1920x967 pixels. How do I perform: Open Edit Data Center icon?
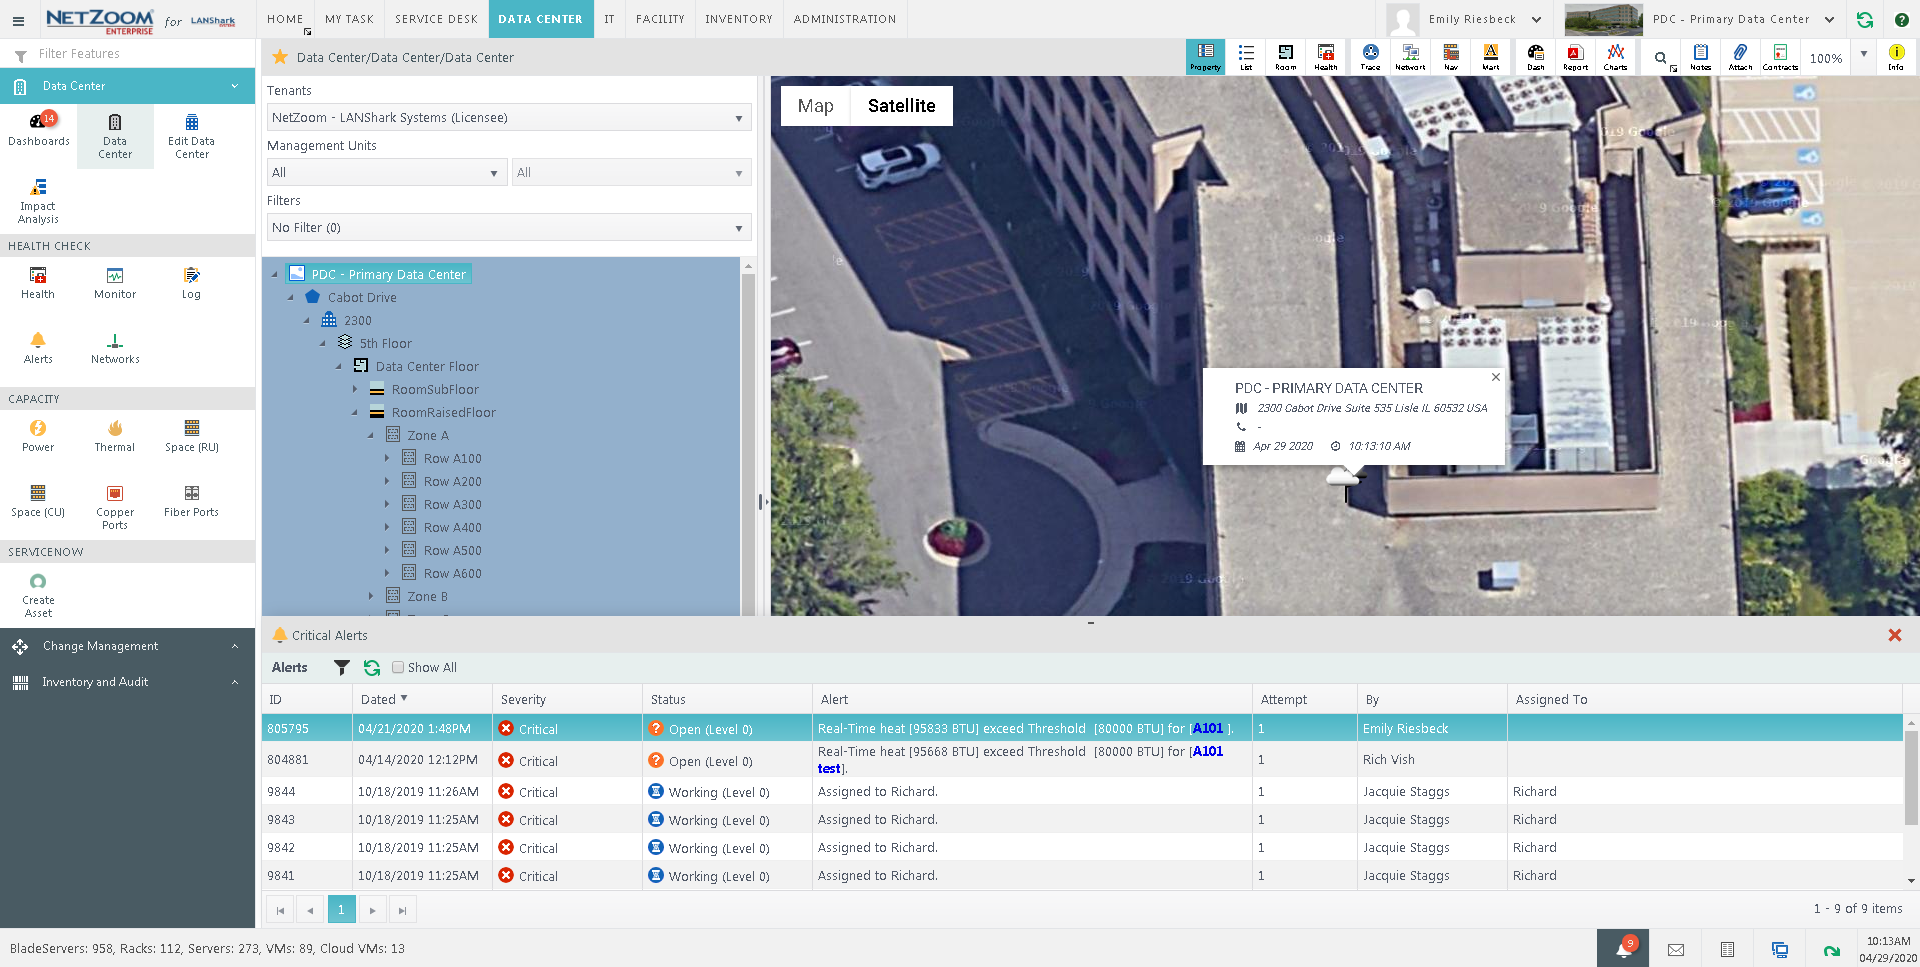(x=191, y=135)
